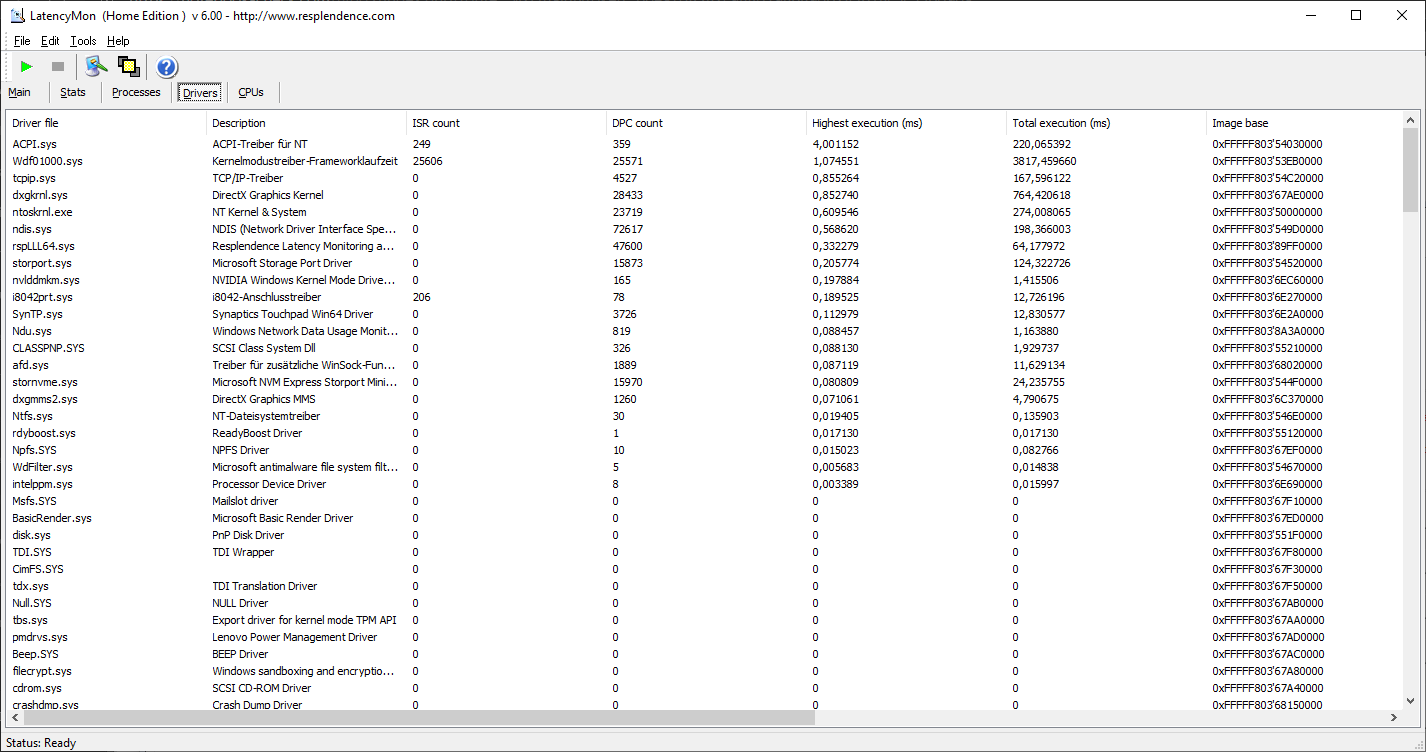Open the File menu
This screenshot has height=752, width=1426.
(x=22, y=41)
